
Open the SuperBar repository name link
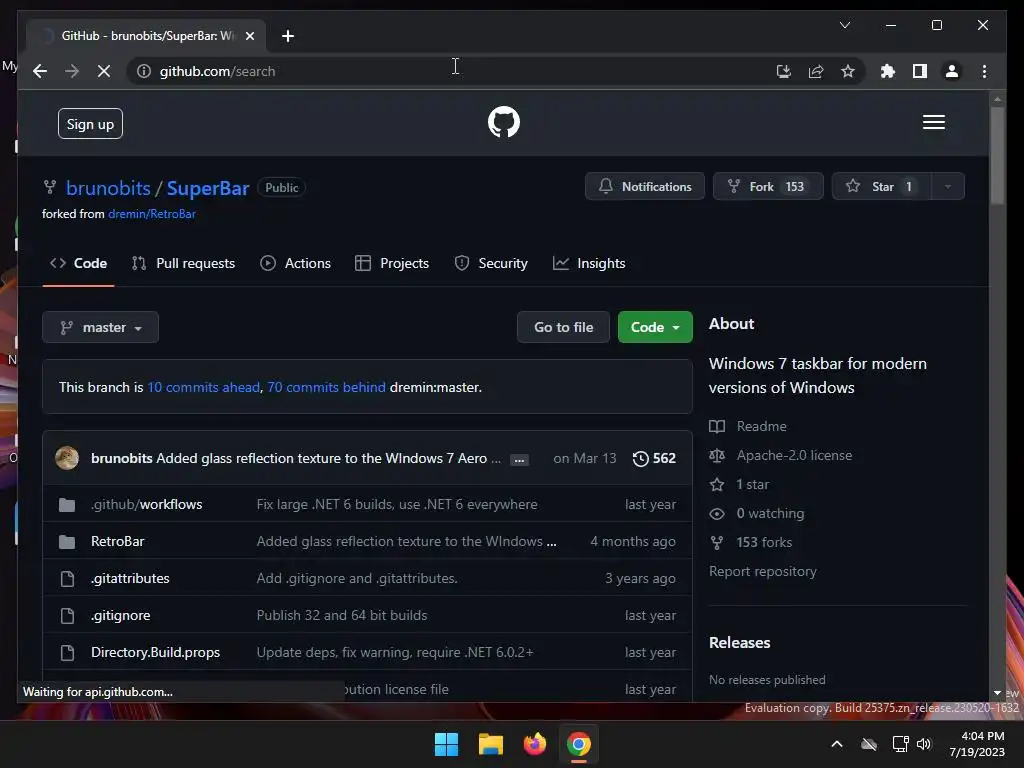(208, 188)
